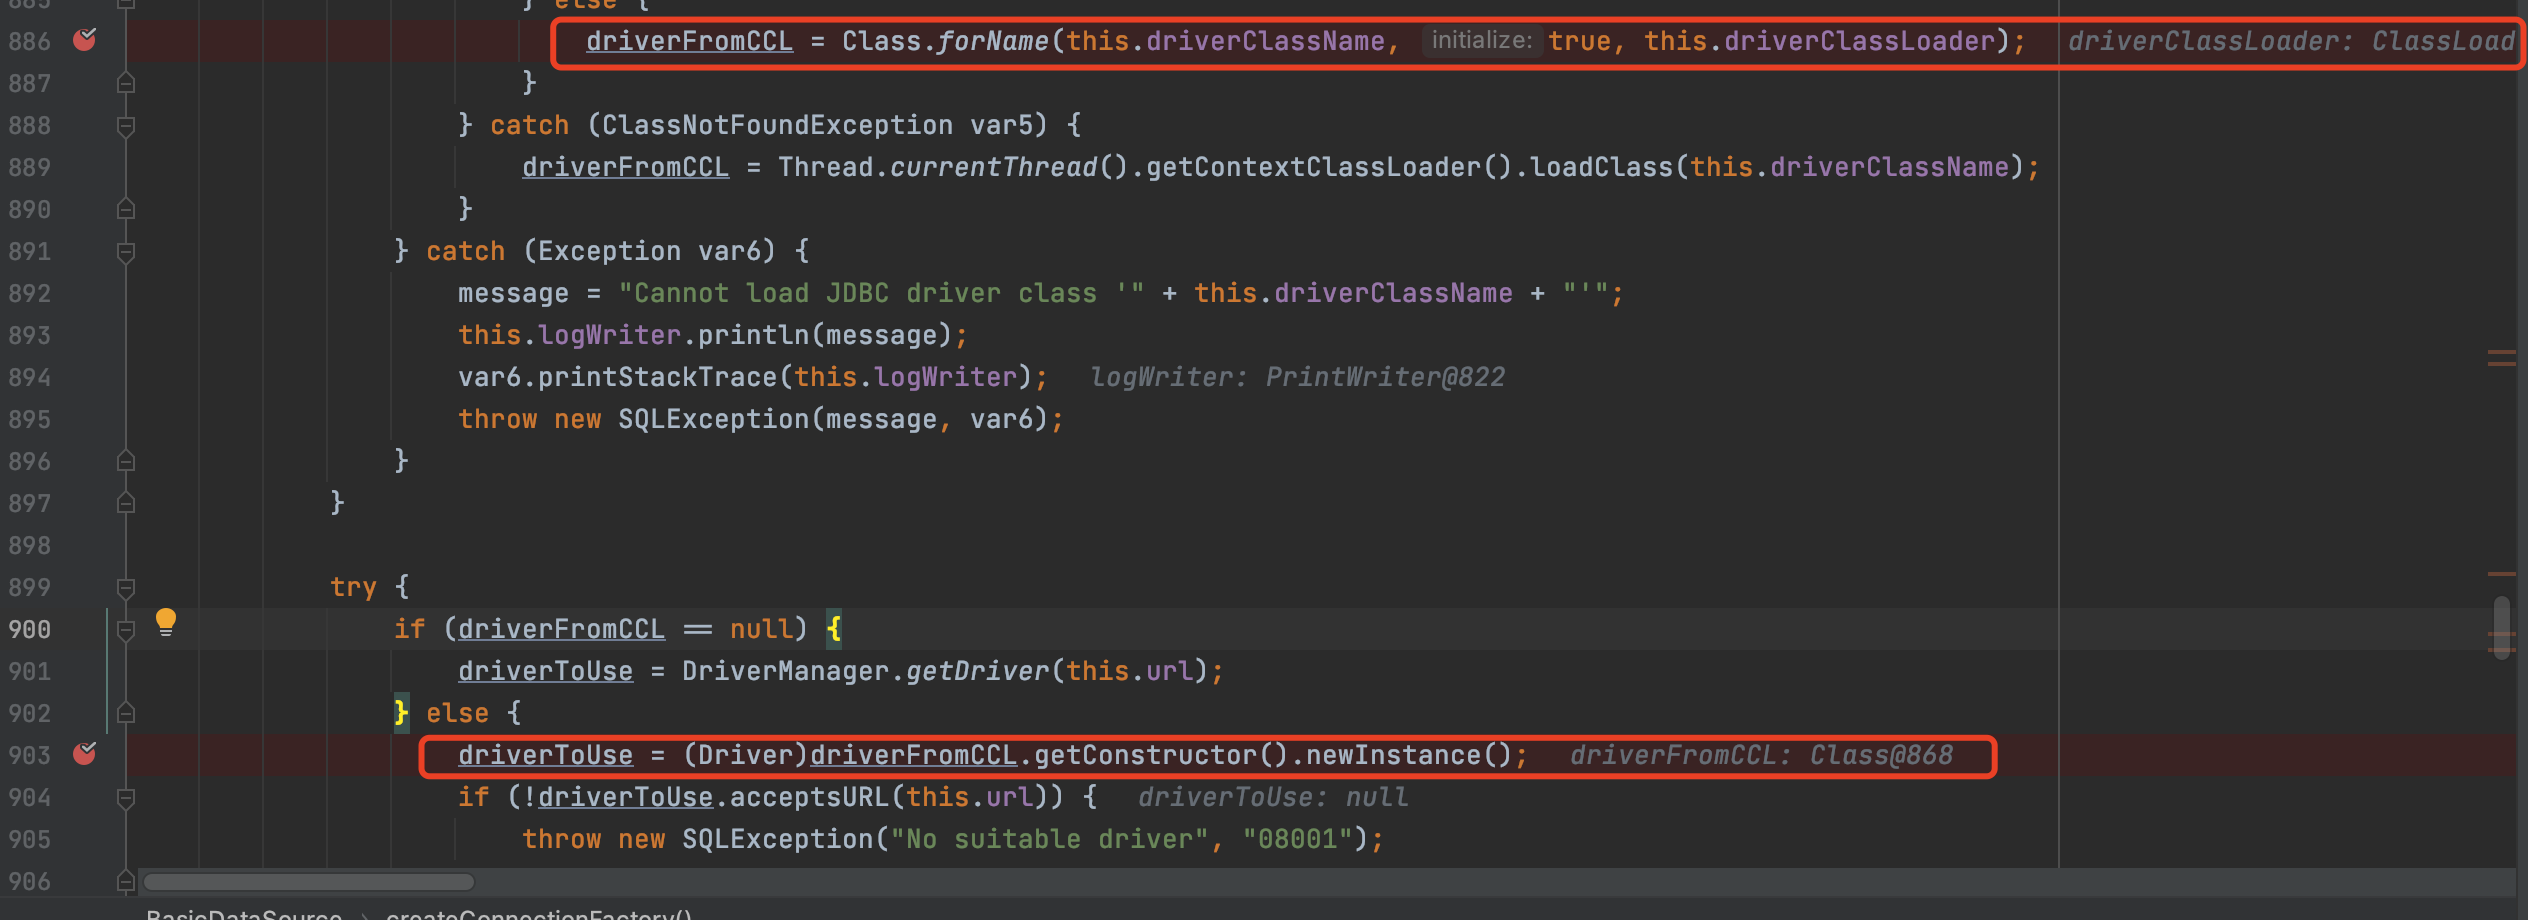This screenshot has width=2528, height=920.
Task: Click the yellow lightbulb intention icon
Action: click(166, 622)
